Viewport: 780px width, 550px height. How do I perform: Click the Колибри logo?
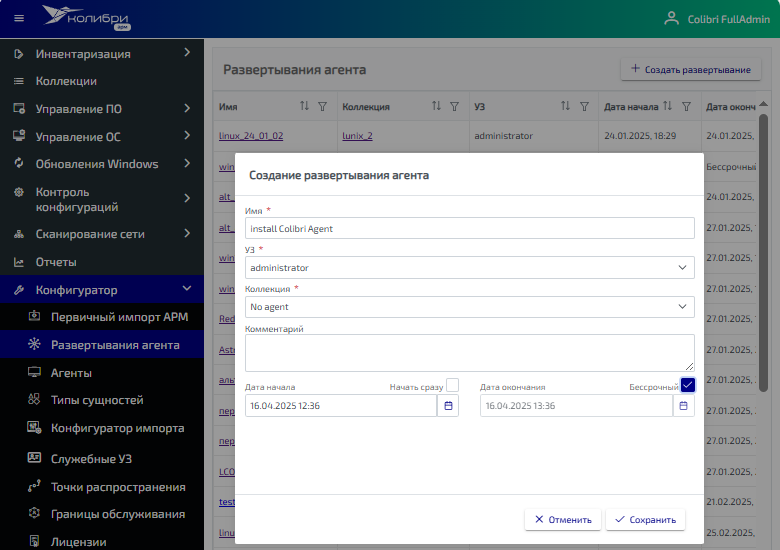pos(86,18)
